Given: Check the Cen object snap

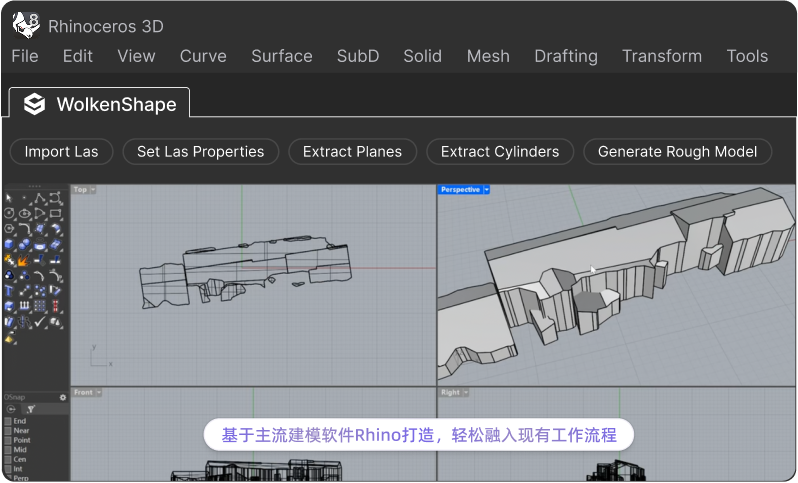Looking at the screenshot, I should pos(8,460).
